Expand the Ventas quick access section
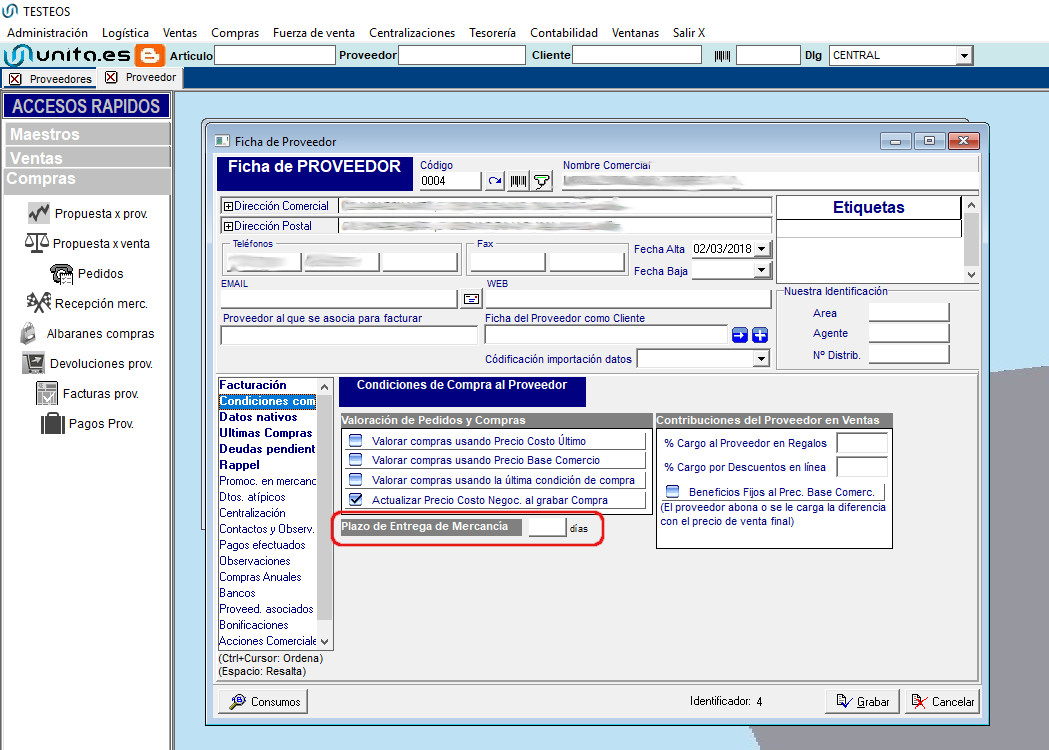This screenshot has width=1049, height=750. [87, 158]
